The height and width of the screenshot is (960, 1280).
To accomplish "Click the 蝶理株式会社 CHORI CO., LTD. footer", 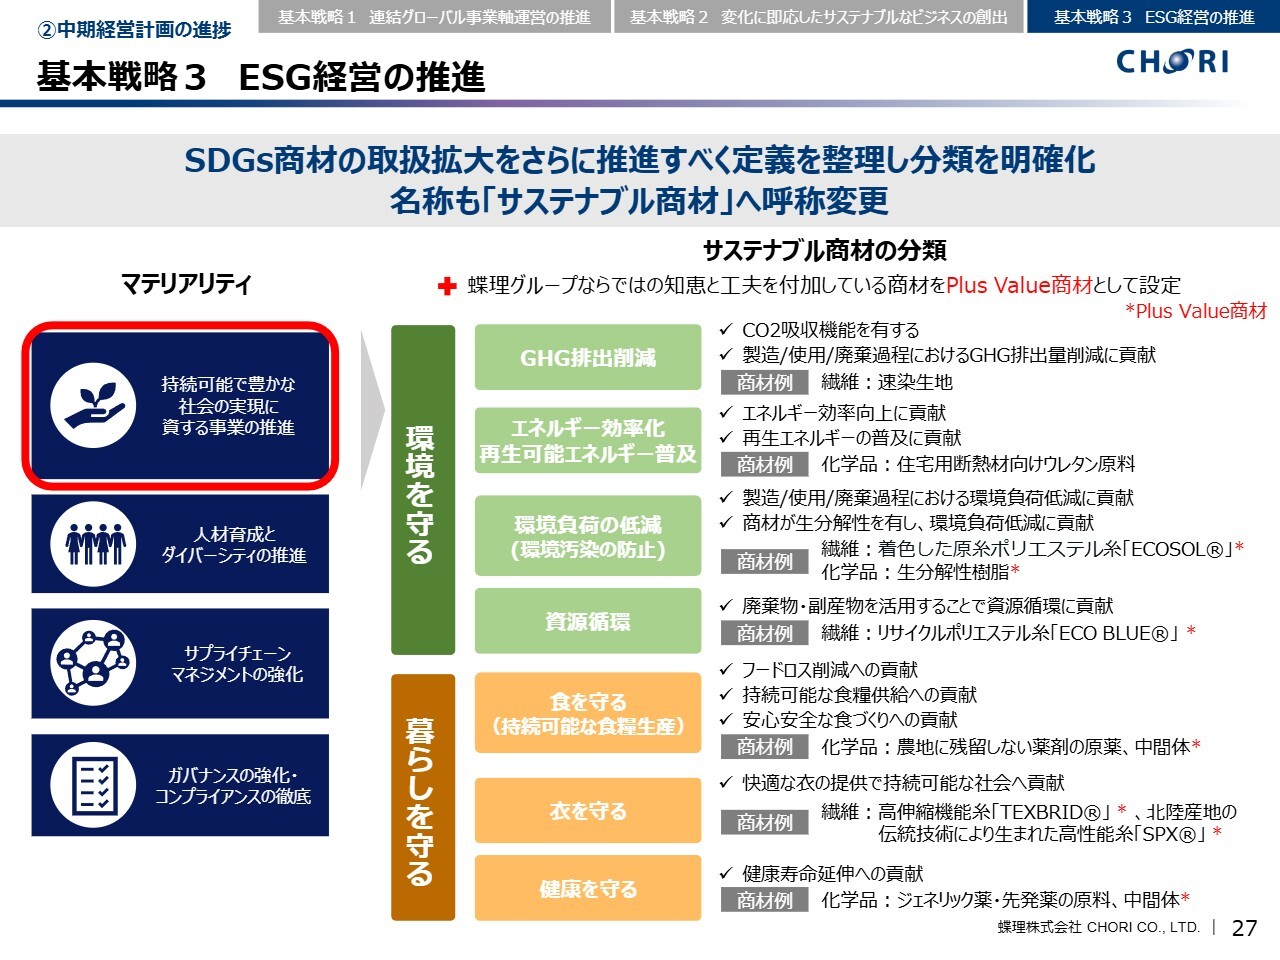I will coord(1098,928).
